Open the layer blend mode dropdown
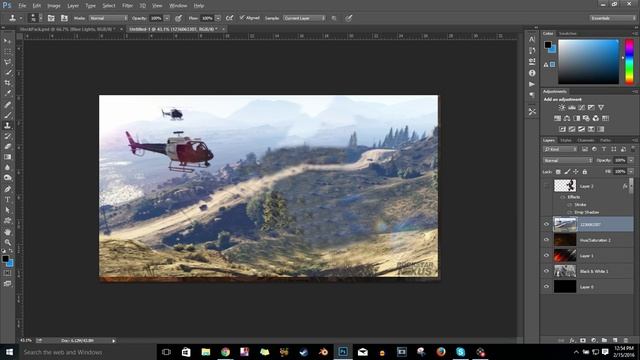Image resolution: width=640 pixels, height=360 pixels. [567, 160]
